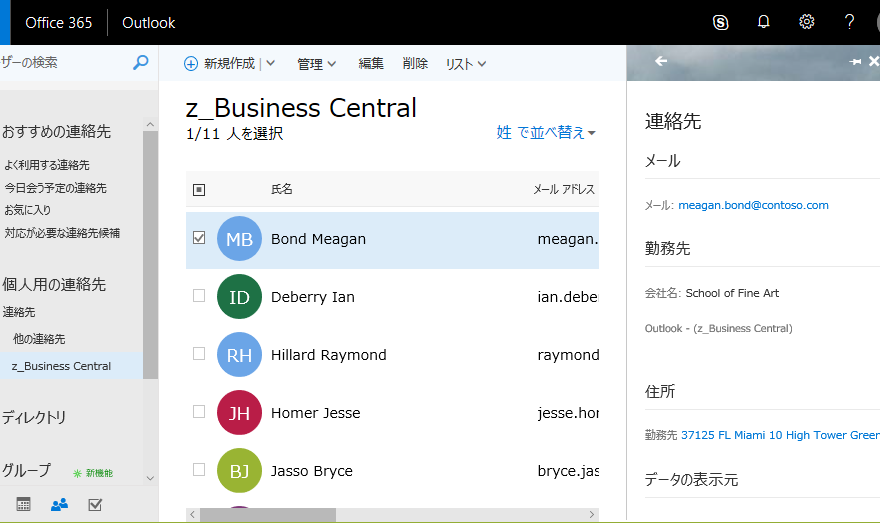Check the Jasso Bryce checkbox
Screen dimensions: 880x523
point(199,469)
